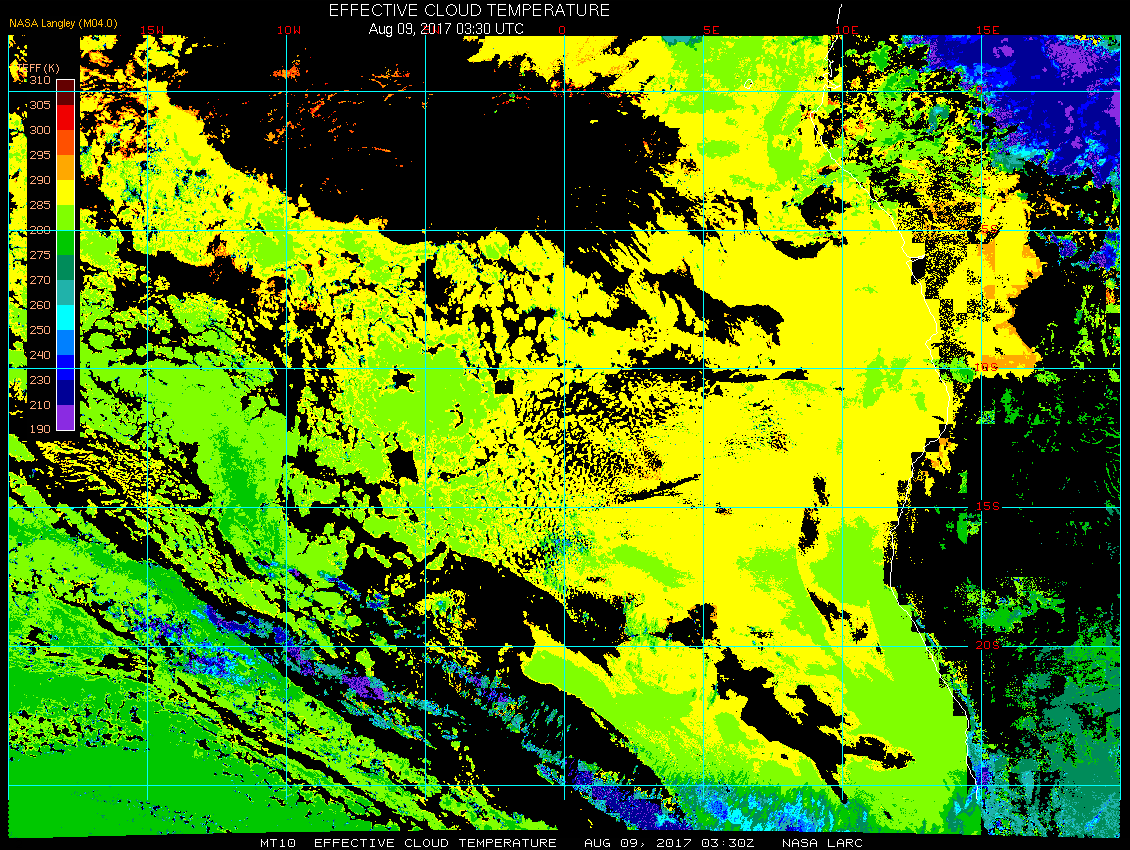Click the light blue 240–250 K swatch
1130x850 pixels.
(66, 342)
